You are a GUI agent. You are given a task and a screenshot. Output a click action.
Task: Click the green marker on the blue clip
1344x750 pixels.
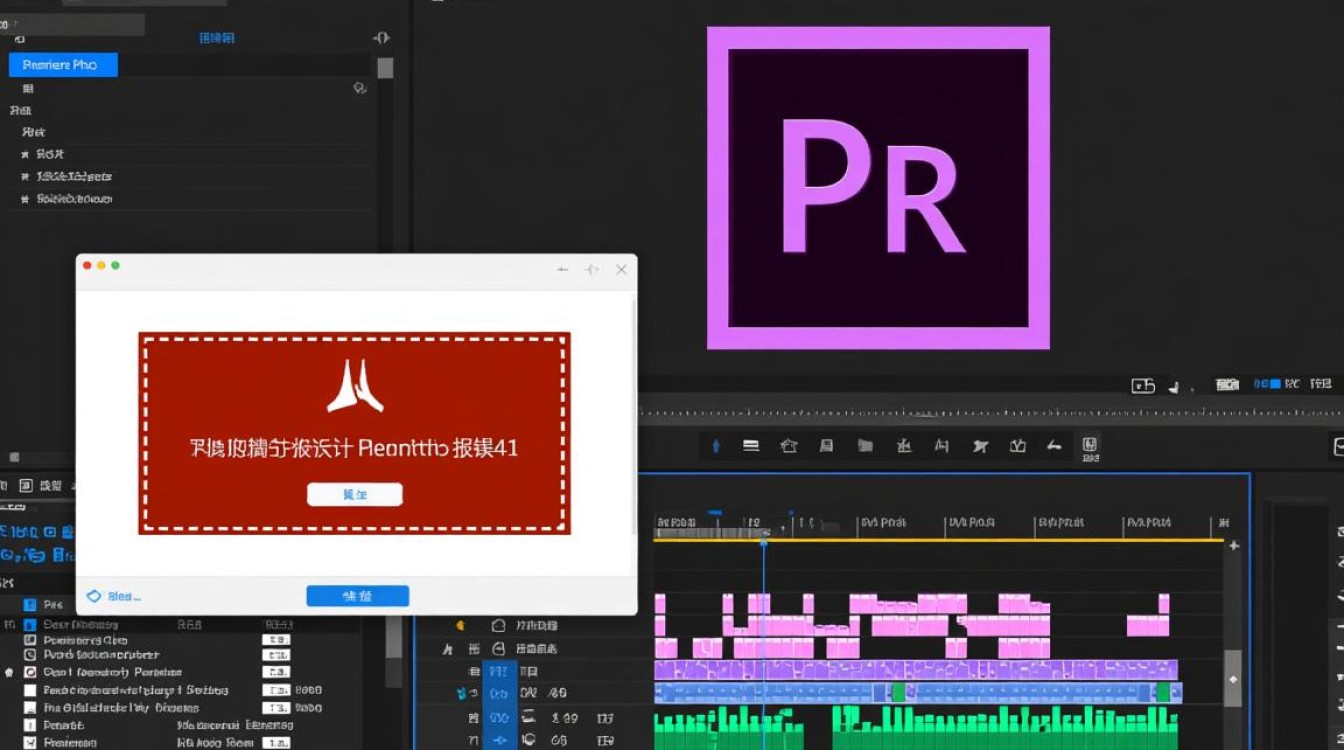tap(898, 692)
